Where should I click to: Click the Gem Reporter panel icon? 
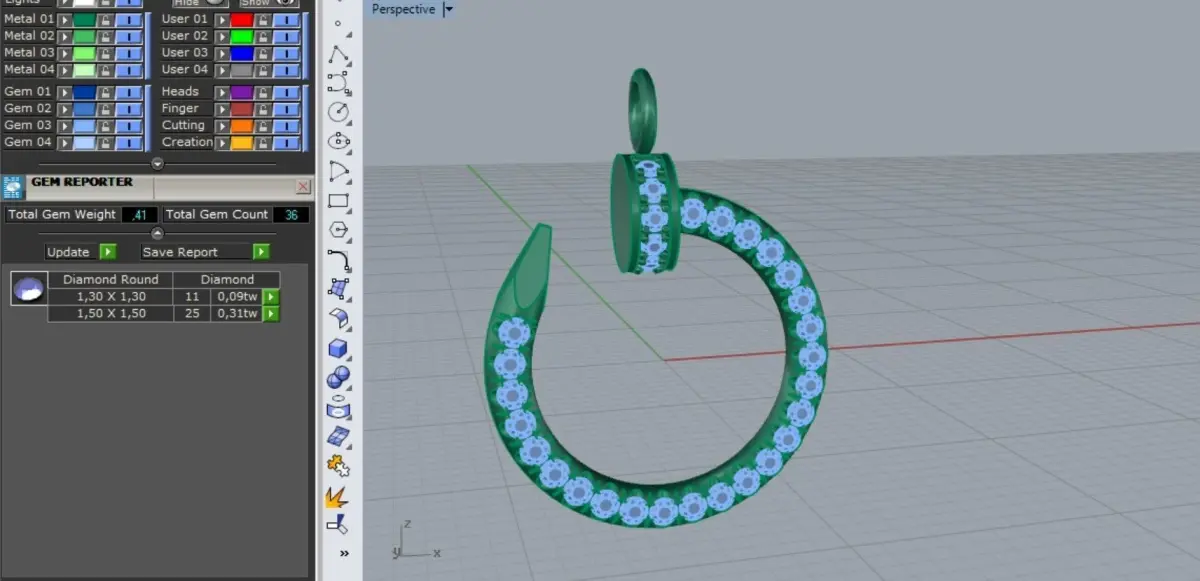point(14,187)
